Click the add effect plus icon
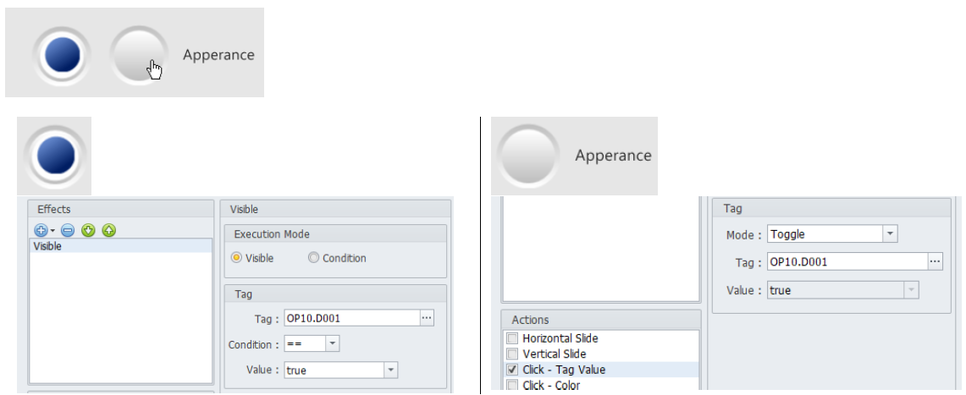The height and width of the screenshot is (395, 966). pyautogui.click(x=41, y=230)
